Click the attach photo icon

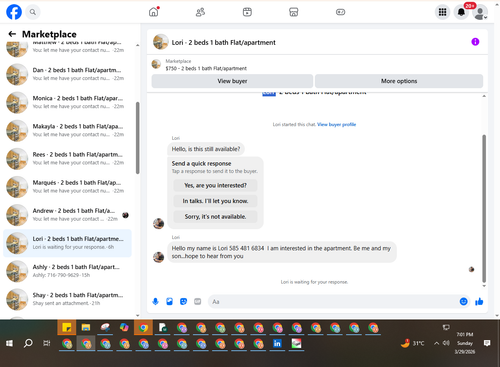(169, 302)
